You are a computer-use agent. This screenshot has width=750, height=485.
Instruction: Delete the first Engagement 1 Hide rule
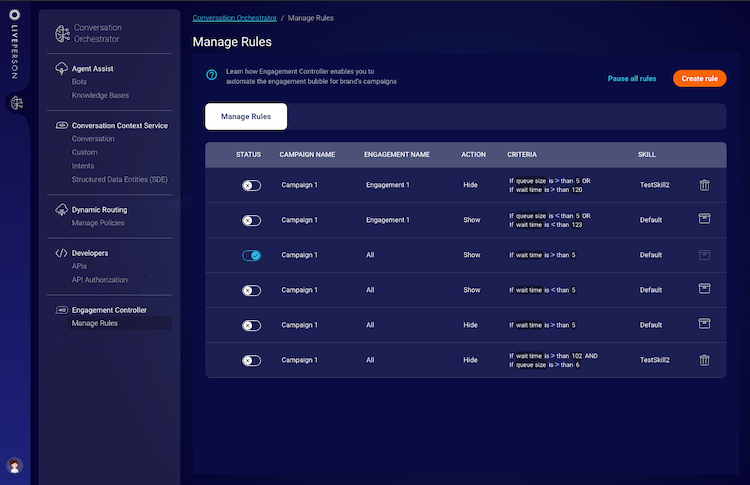coord(704,185)
